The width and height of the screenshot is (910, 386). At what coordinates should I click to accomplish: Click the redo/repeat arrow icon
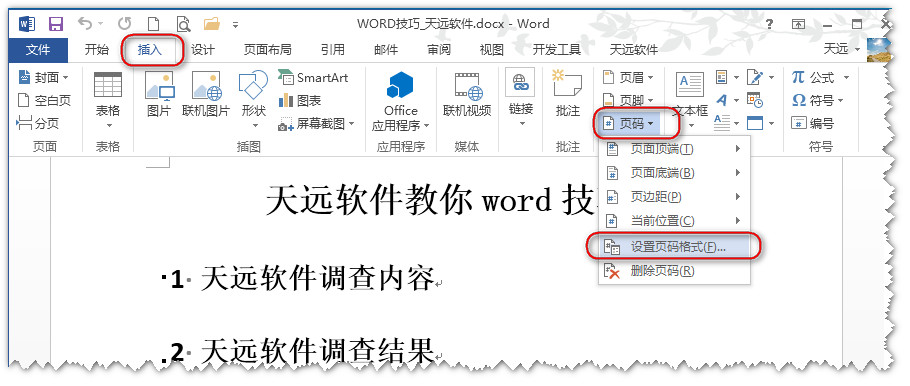(124, 24)
